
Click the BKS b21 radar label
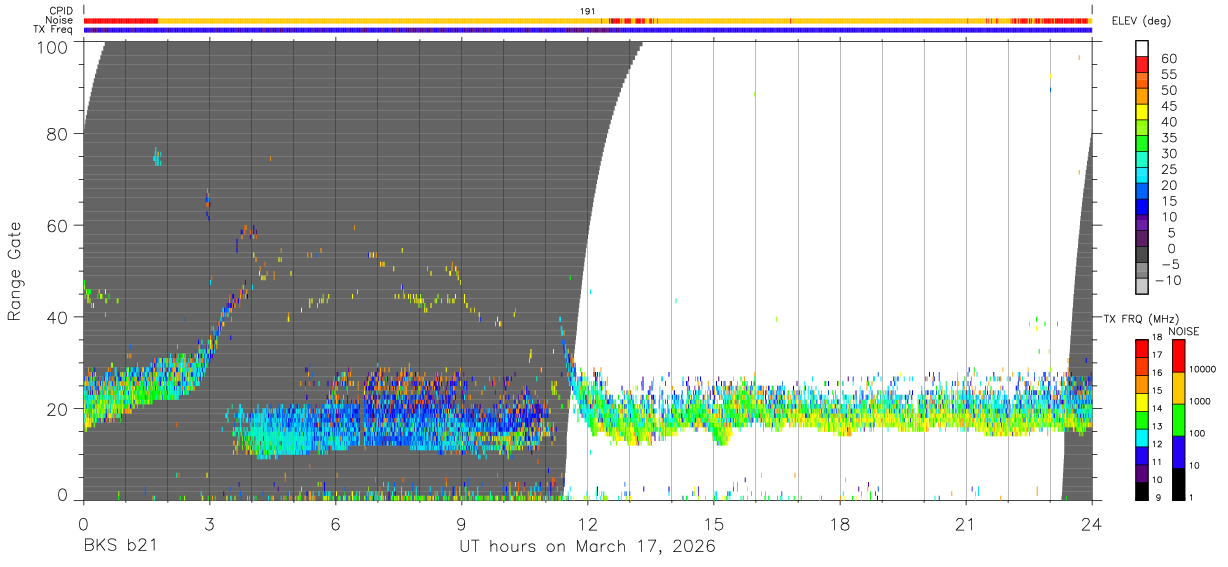coord(119,547)
